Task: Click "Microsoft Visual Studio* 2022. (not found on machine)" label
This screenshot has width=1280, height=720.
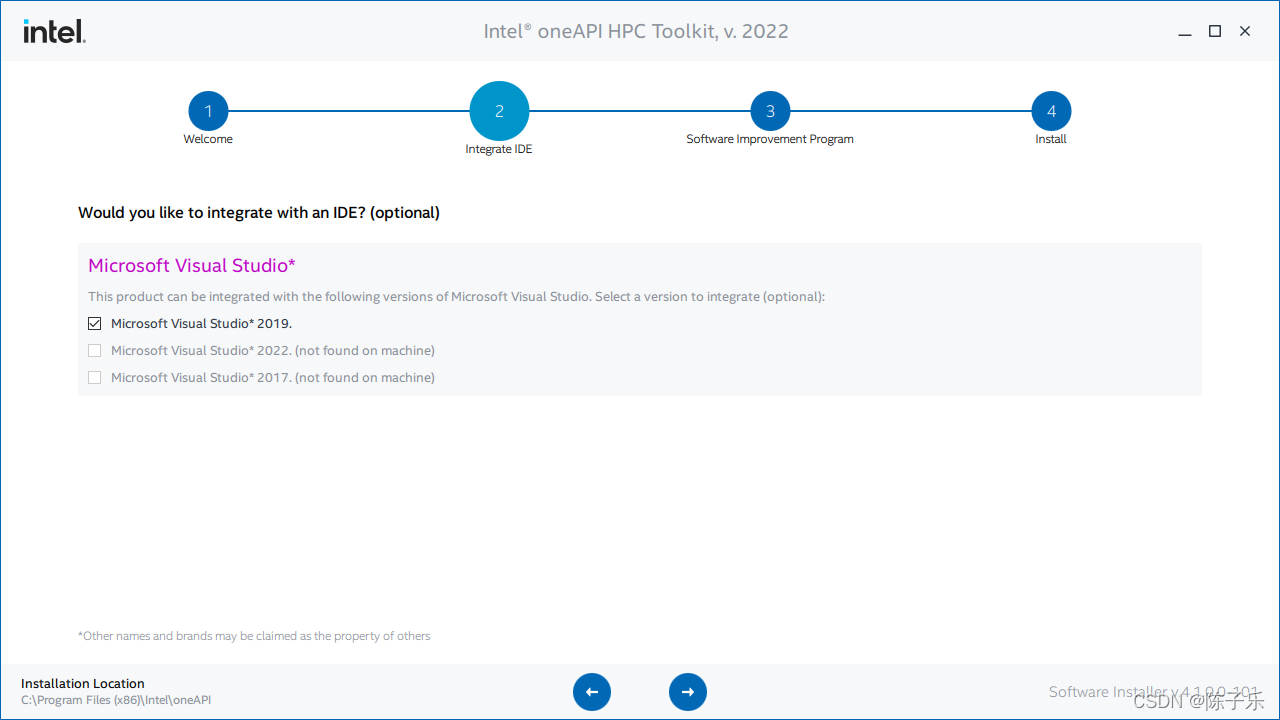Action: 273,350
